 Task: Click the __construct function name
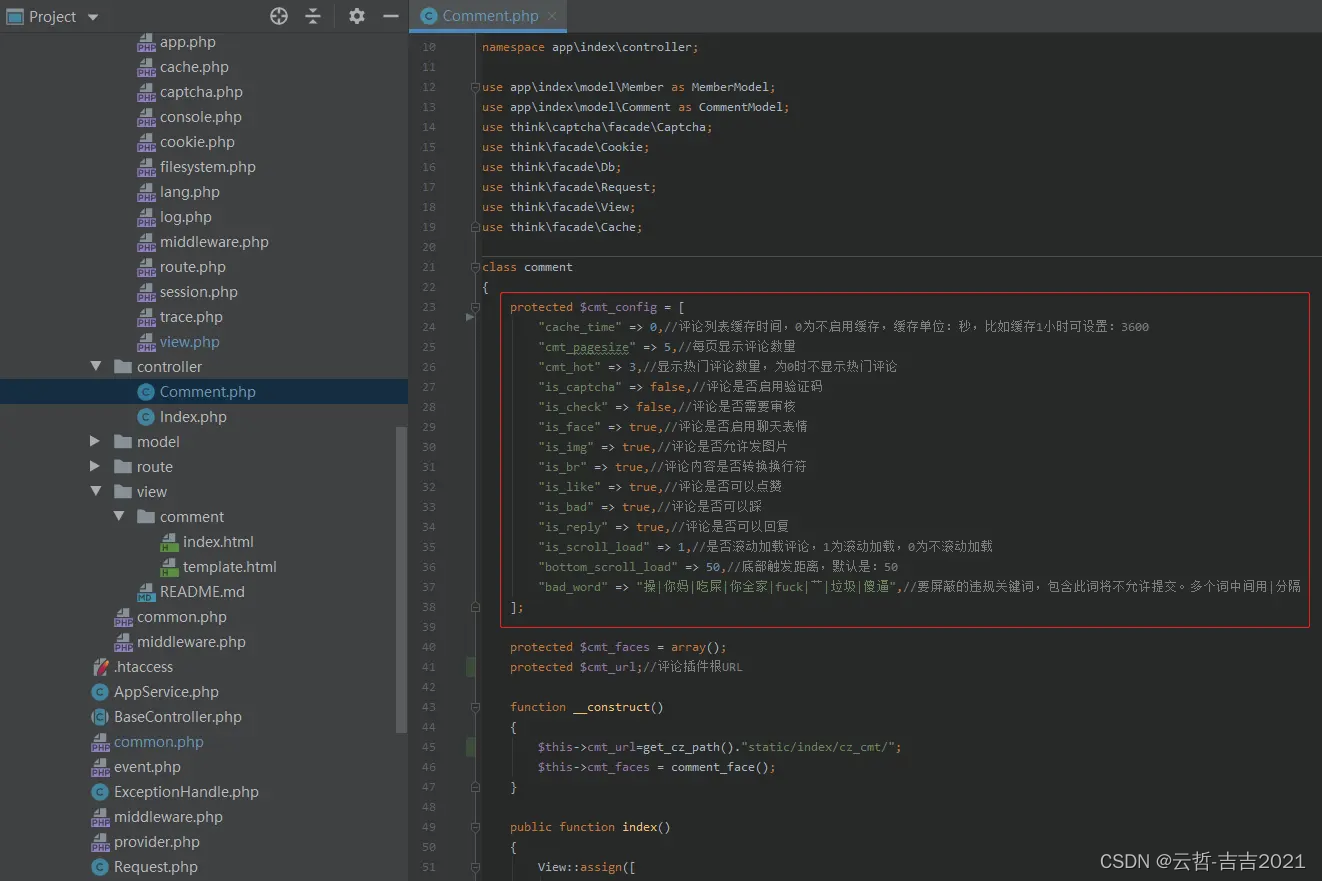tap(611, 707)
